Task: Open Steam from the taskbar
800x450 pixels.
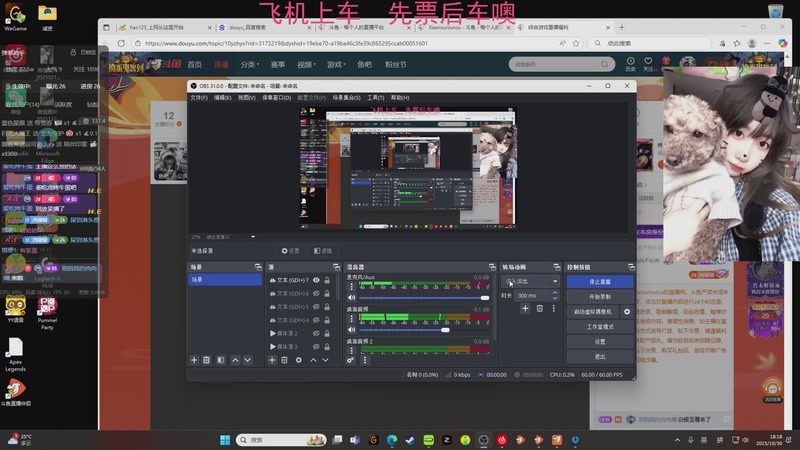Action: pos(410,440)
